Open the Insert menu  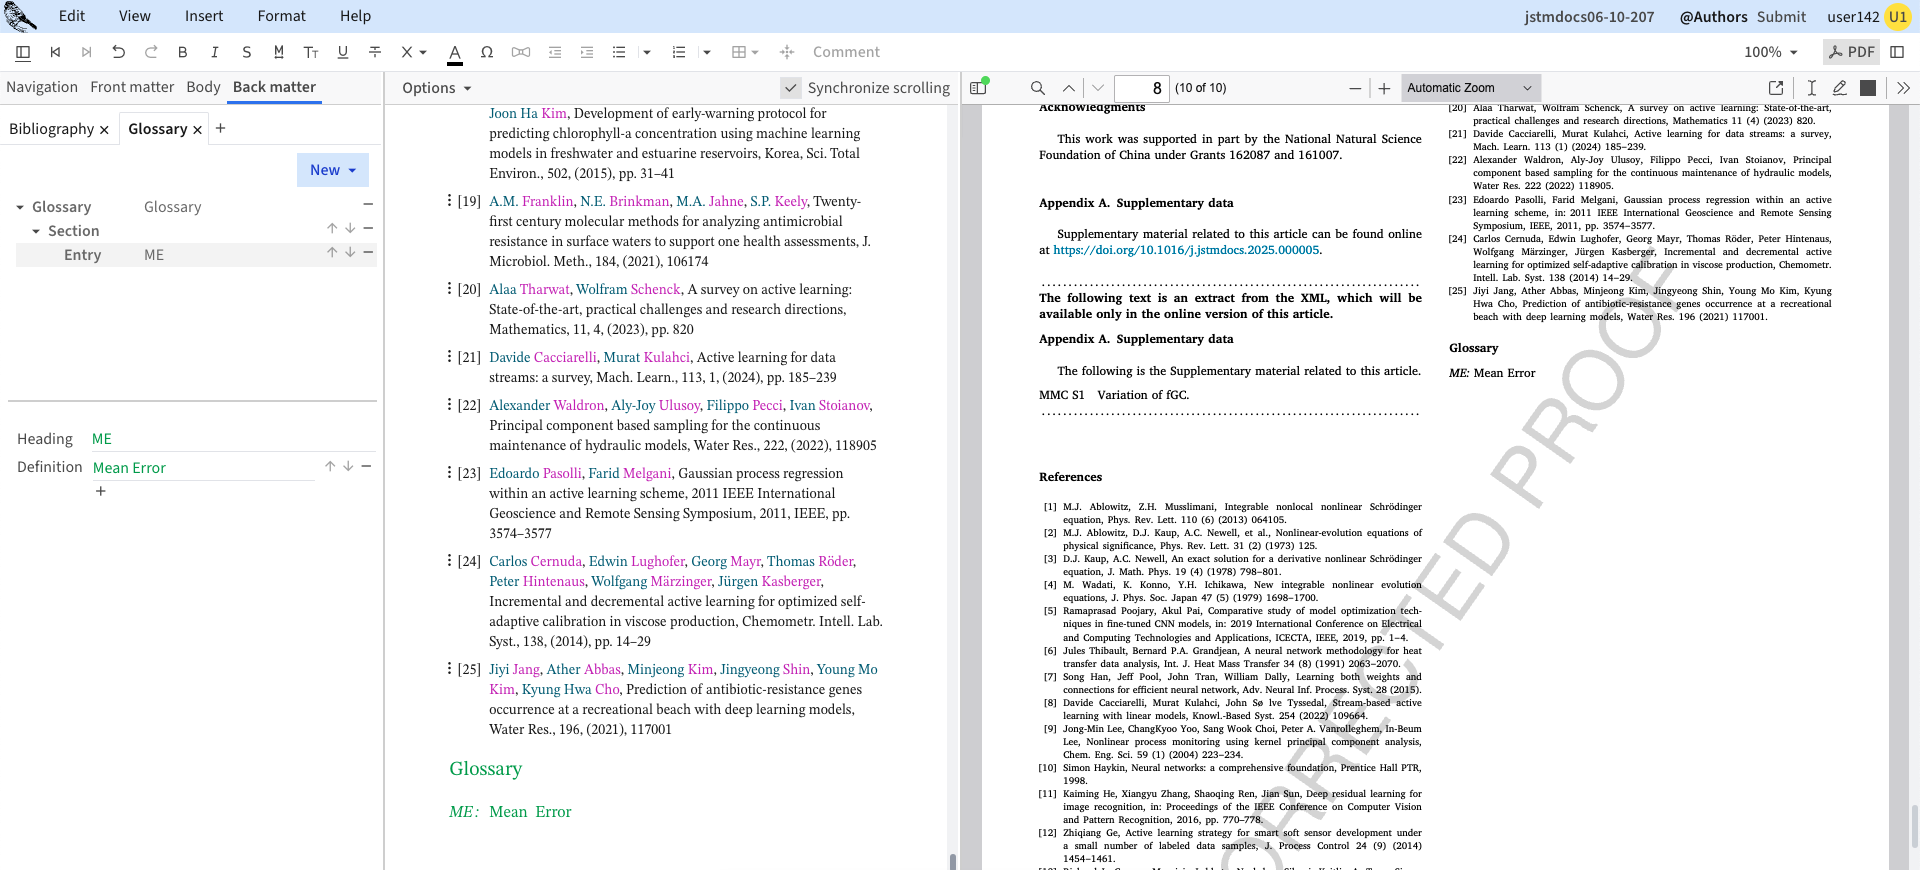pos(204,16)
